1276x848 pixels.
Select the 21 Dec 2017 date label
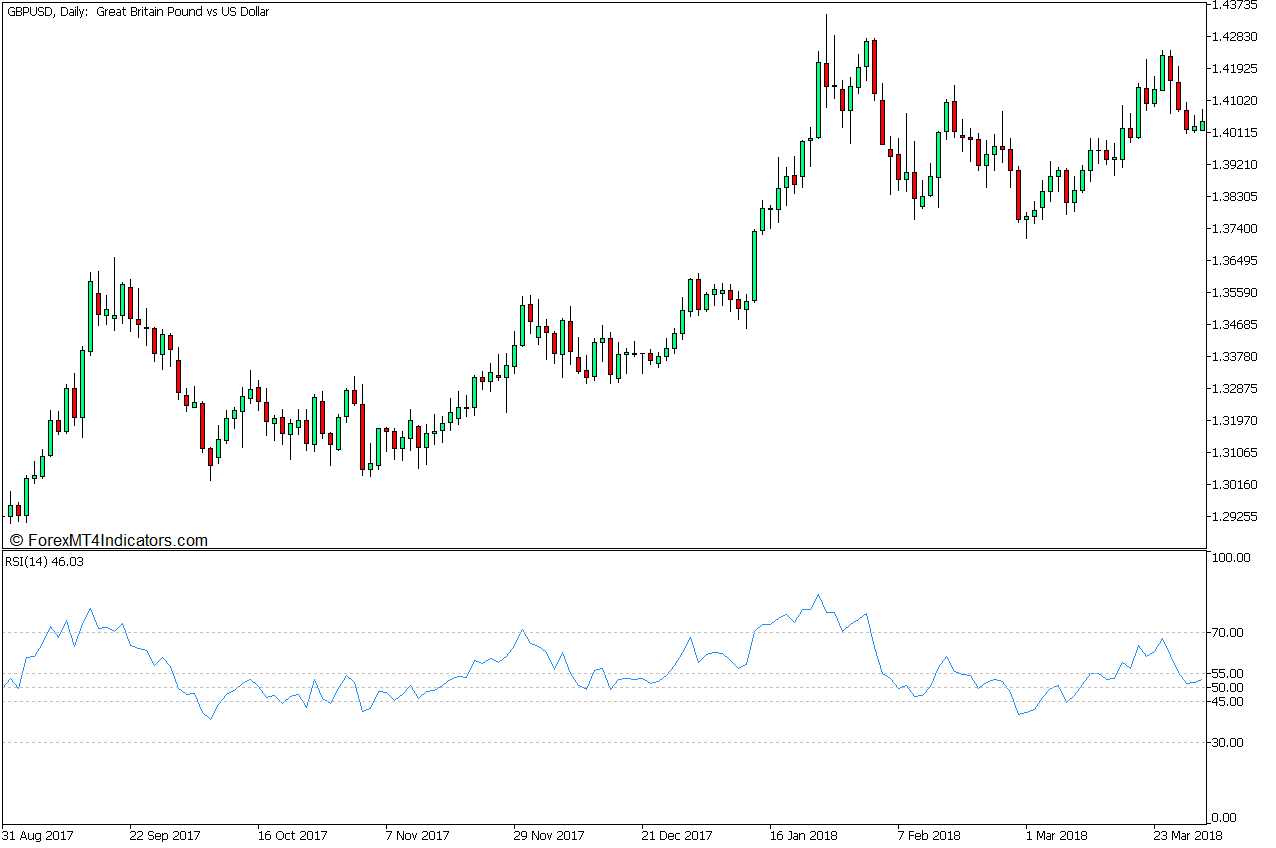click(x=676, y=835)
